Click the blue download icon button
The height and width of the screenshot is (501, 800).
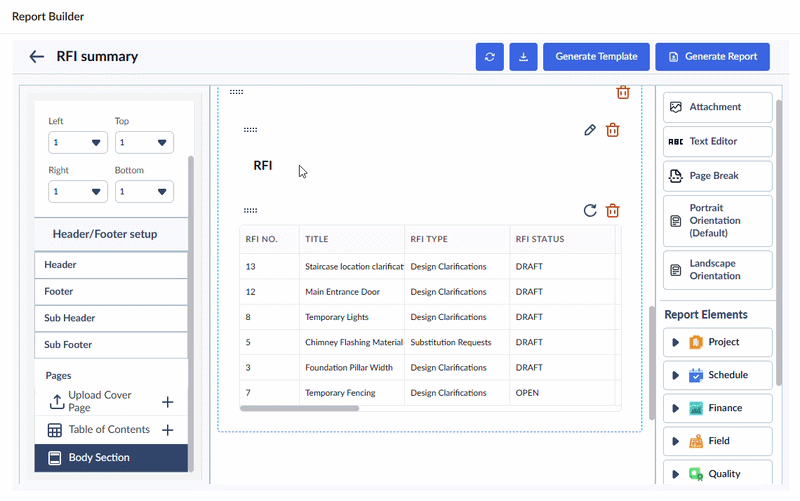click(x=523, y=57)
